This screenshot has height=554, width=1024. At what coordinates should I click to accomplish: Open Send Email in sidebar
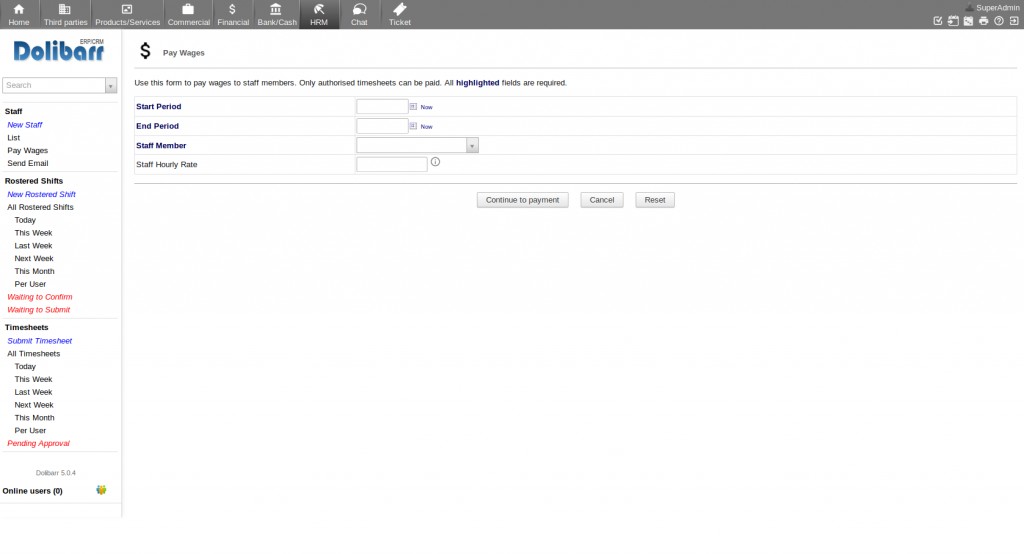point(27,163)
